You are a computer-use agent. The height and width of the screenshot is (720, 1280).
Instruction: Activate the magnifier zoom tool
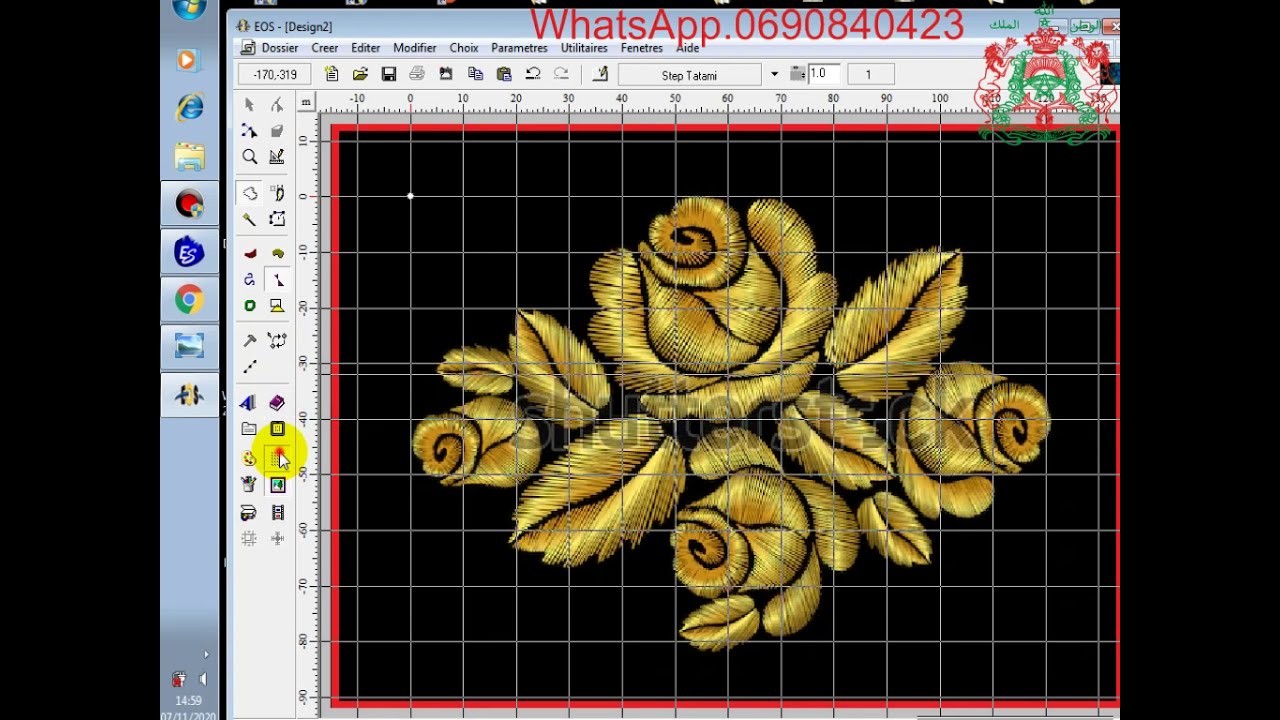[x=249, y=157]
